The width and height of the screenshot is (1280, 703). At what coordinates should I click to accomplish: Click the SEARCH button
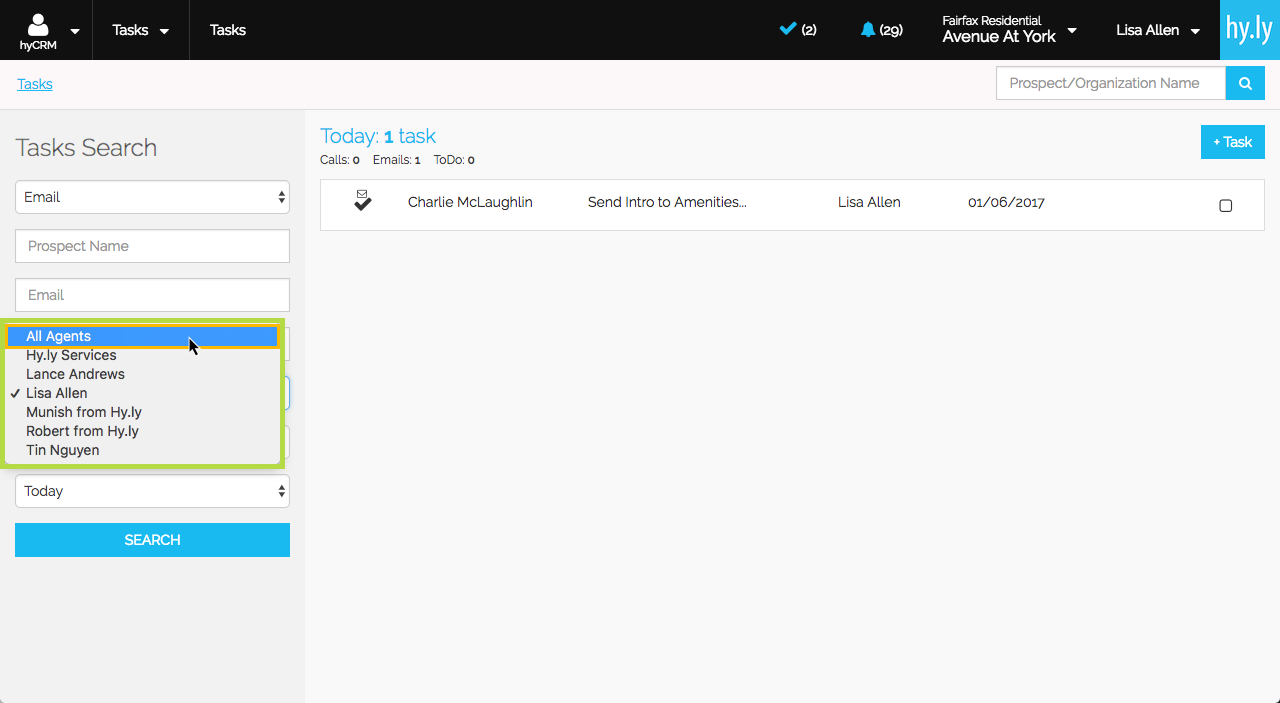tap(152, 540)
